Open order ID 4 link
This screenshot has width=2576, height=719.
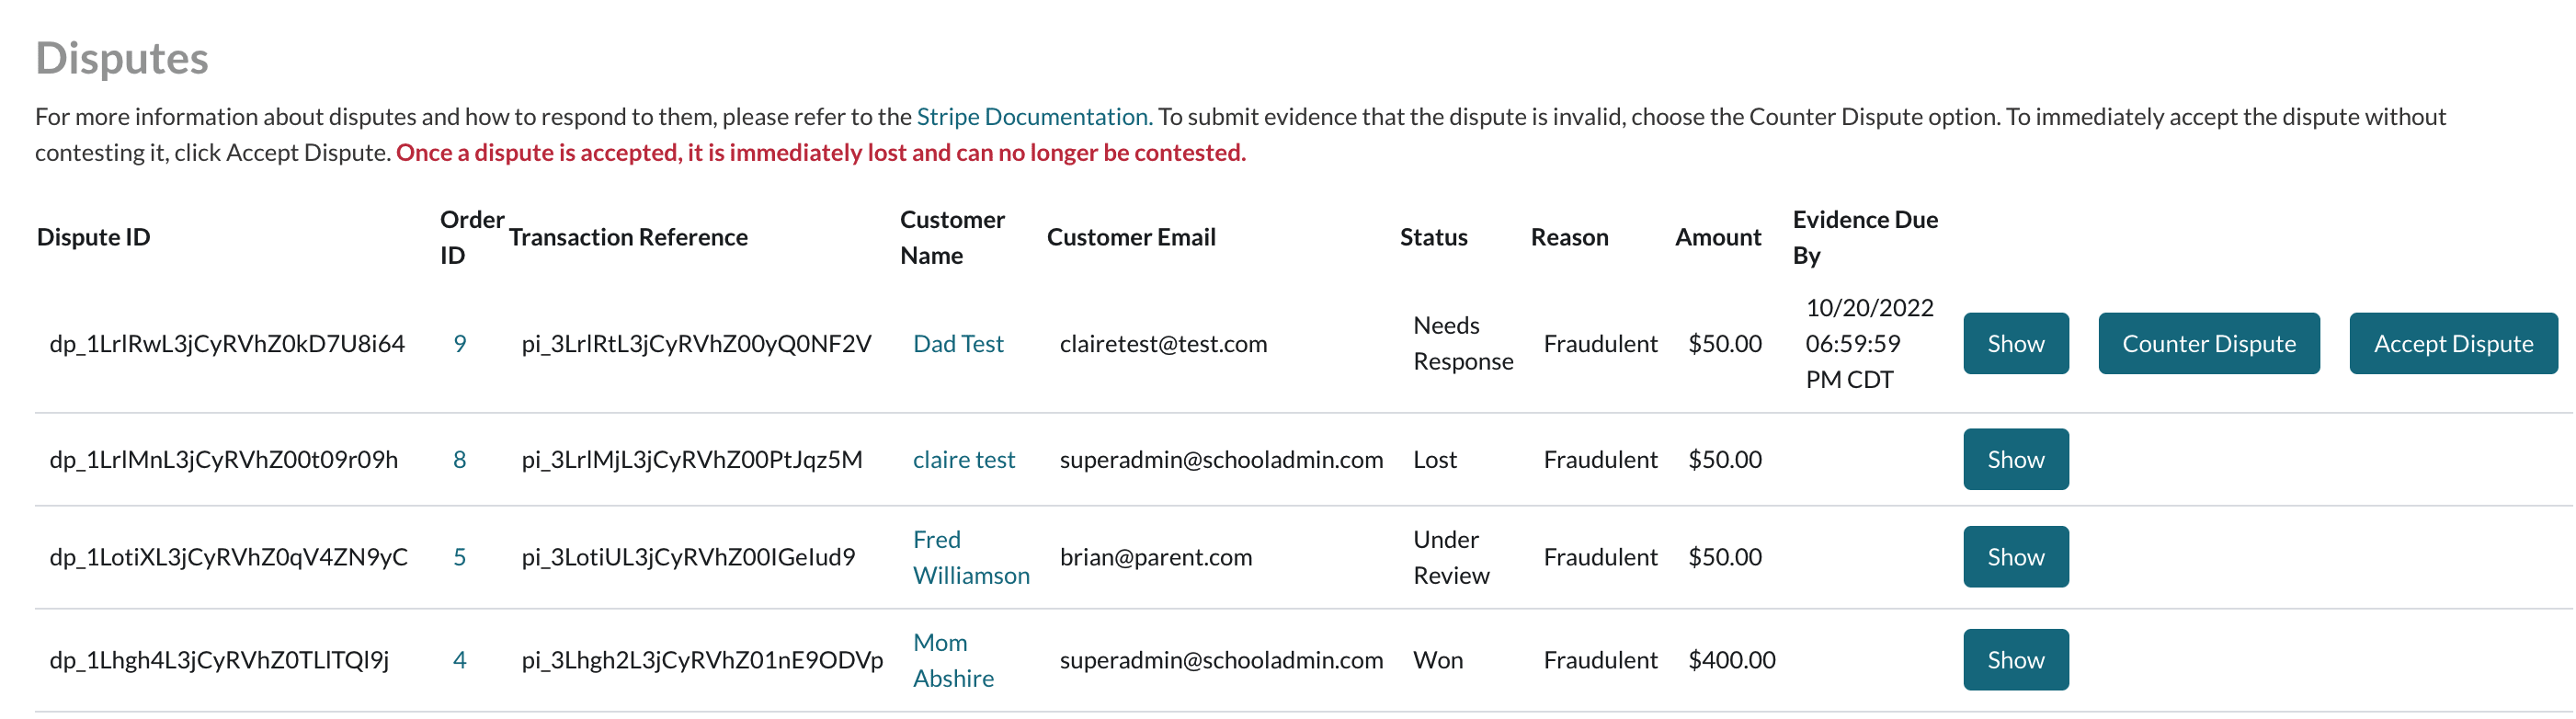[460, 660]
